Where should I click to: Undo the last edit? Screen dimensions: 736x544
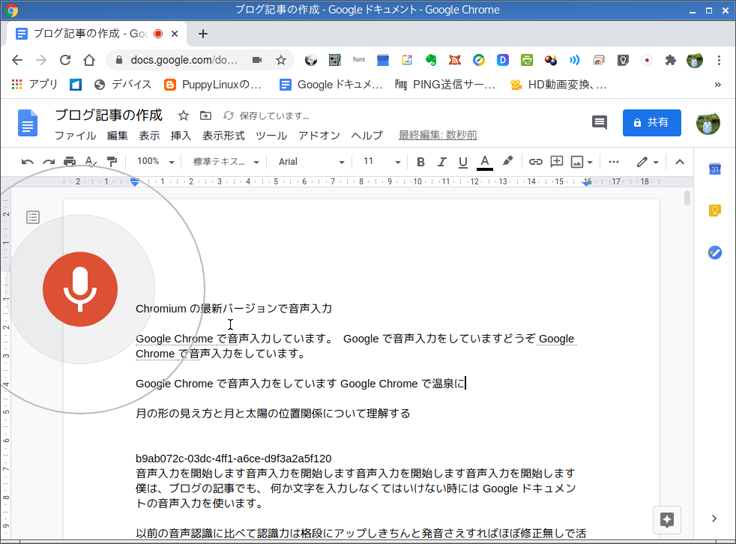coord(27,162)
